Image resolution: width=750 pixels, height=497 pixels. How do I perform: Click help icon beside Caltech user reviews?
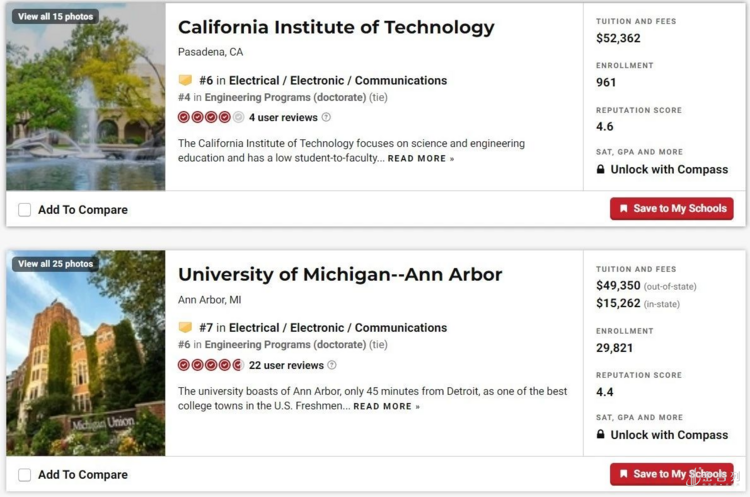[x=326, y=117]
